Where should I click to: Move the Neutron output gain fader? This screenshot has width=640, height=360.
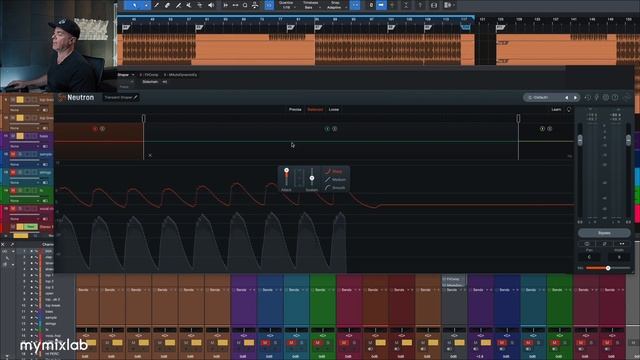pos(629,140)
